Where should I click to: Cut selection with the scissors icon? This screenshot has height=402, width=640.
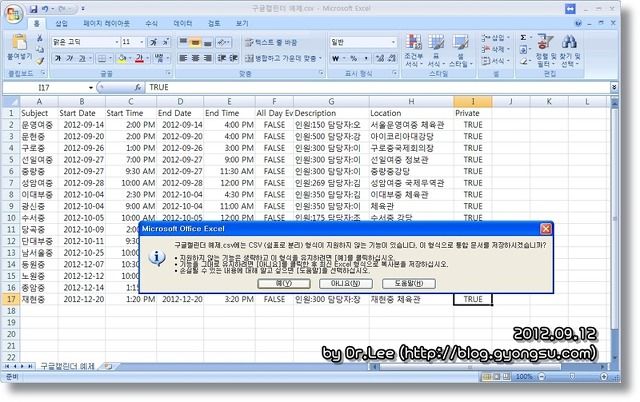pyautogui.click(x=40, y=39)
